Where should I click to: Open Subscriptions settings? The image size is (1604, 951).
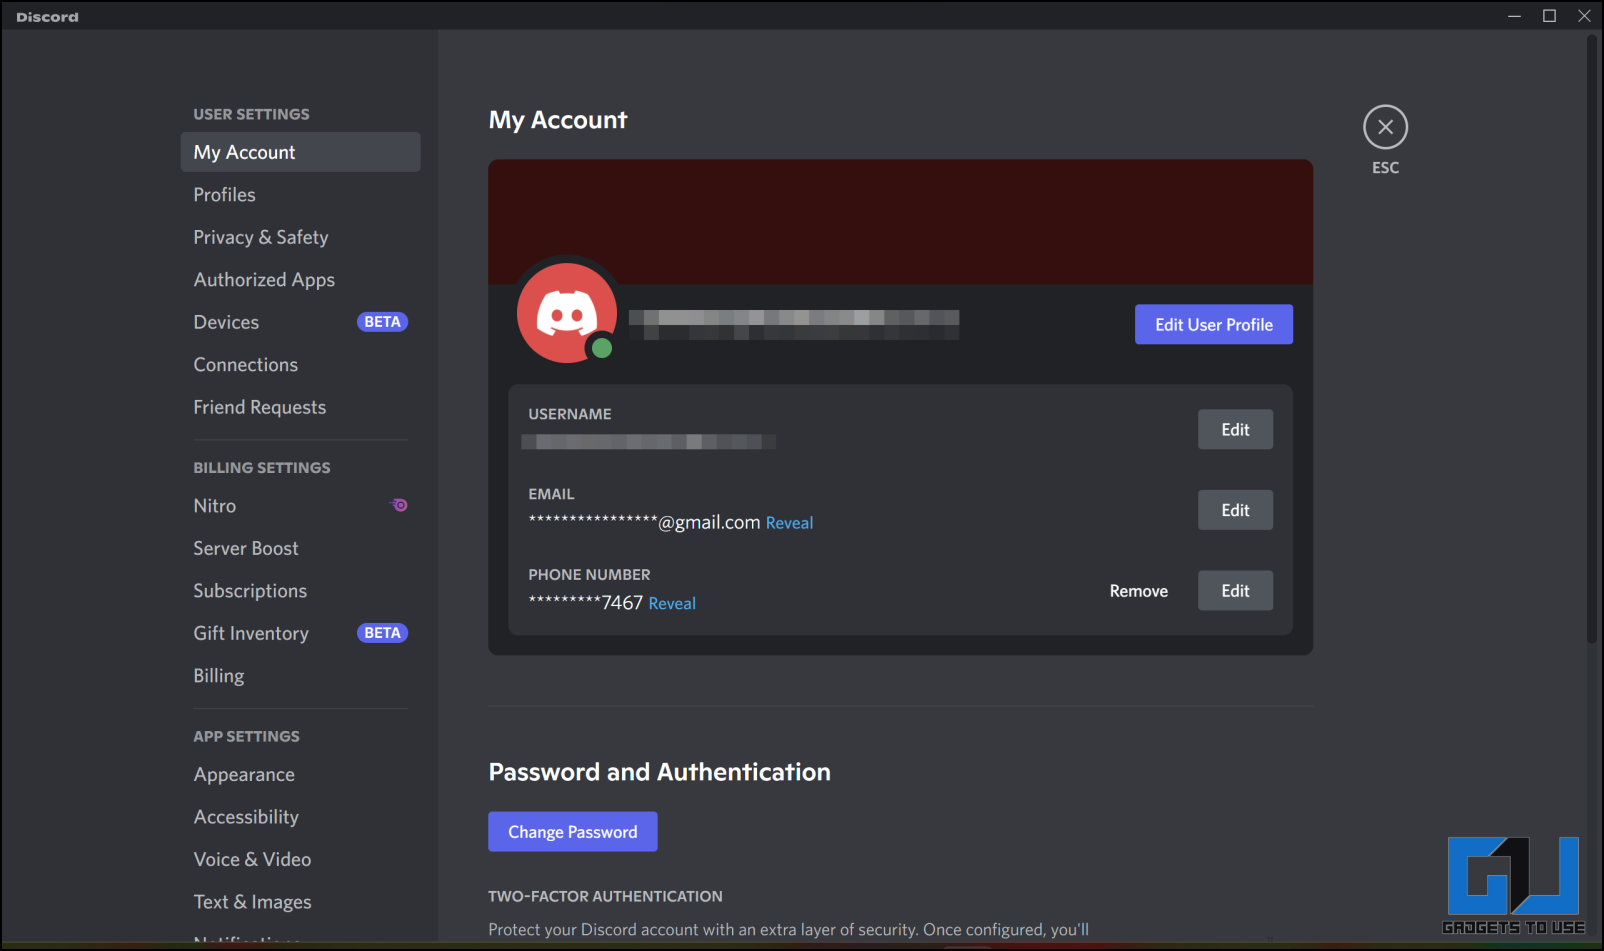pyautogui.click(x=300, y=591)
